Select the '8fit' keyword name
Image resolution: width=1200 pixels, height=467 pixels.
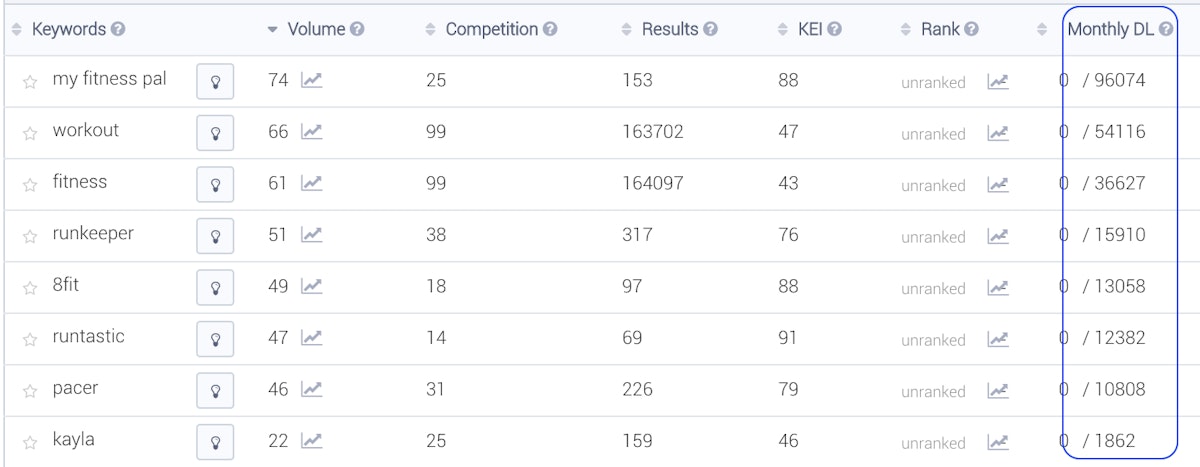coord(66,285)
